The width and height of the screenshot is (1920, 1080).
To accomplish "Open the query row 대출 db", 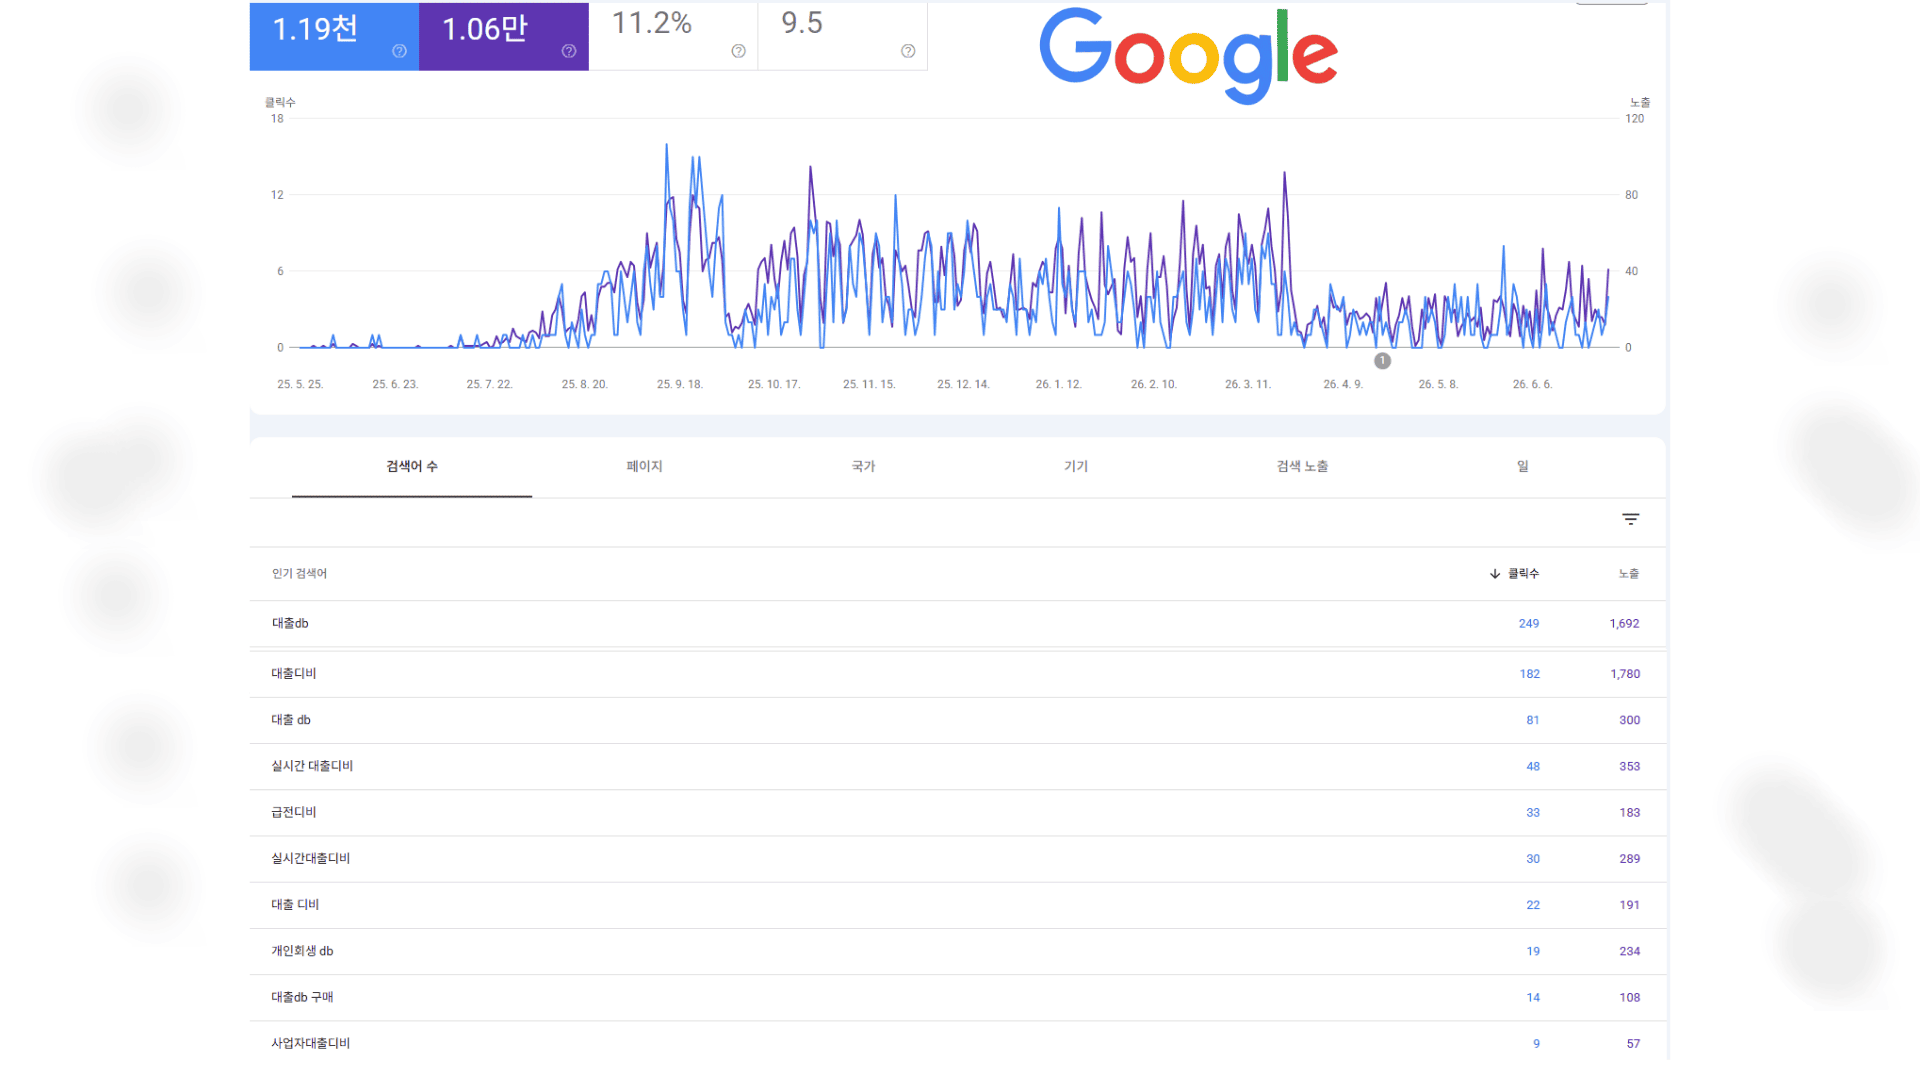I will (958, 720).
